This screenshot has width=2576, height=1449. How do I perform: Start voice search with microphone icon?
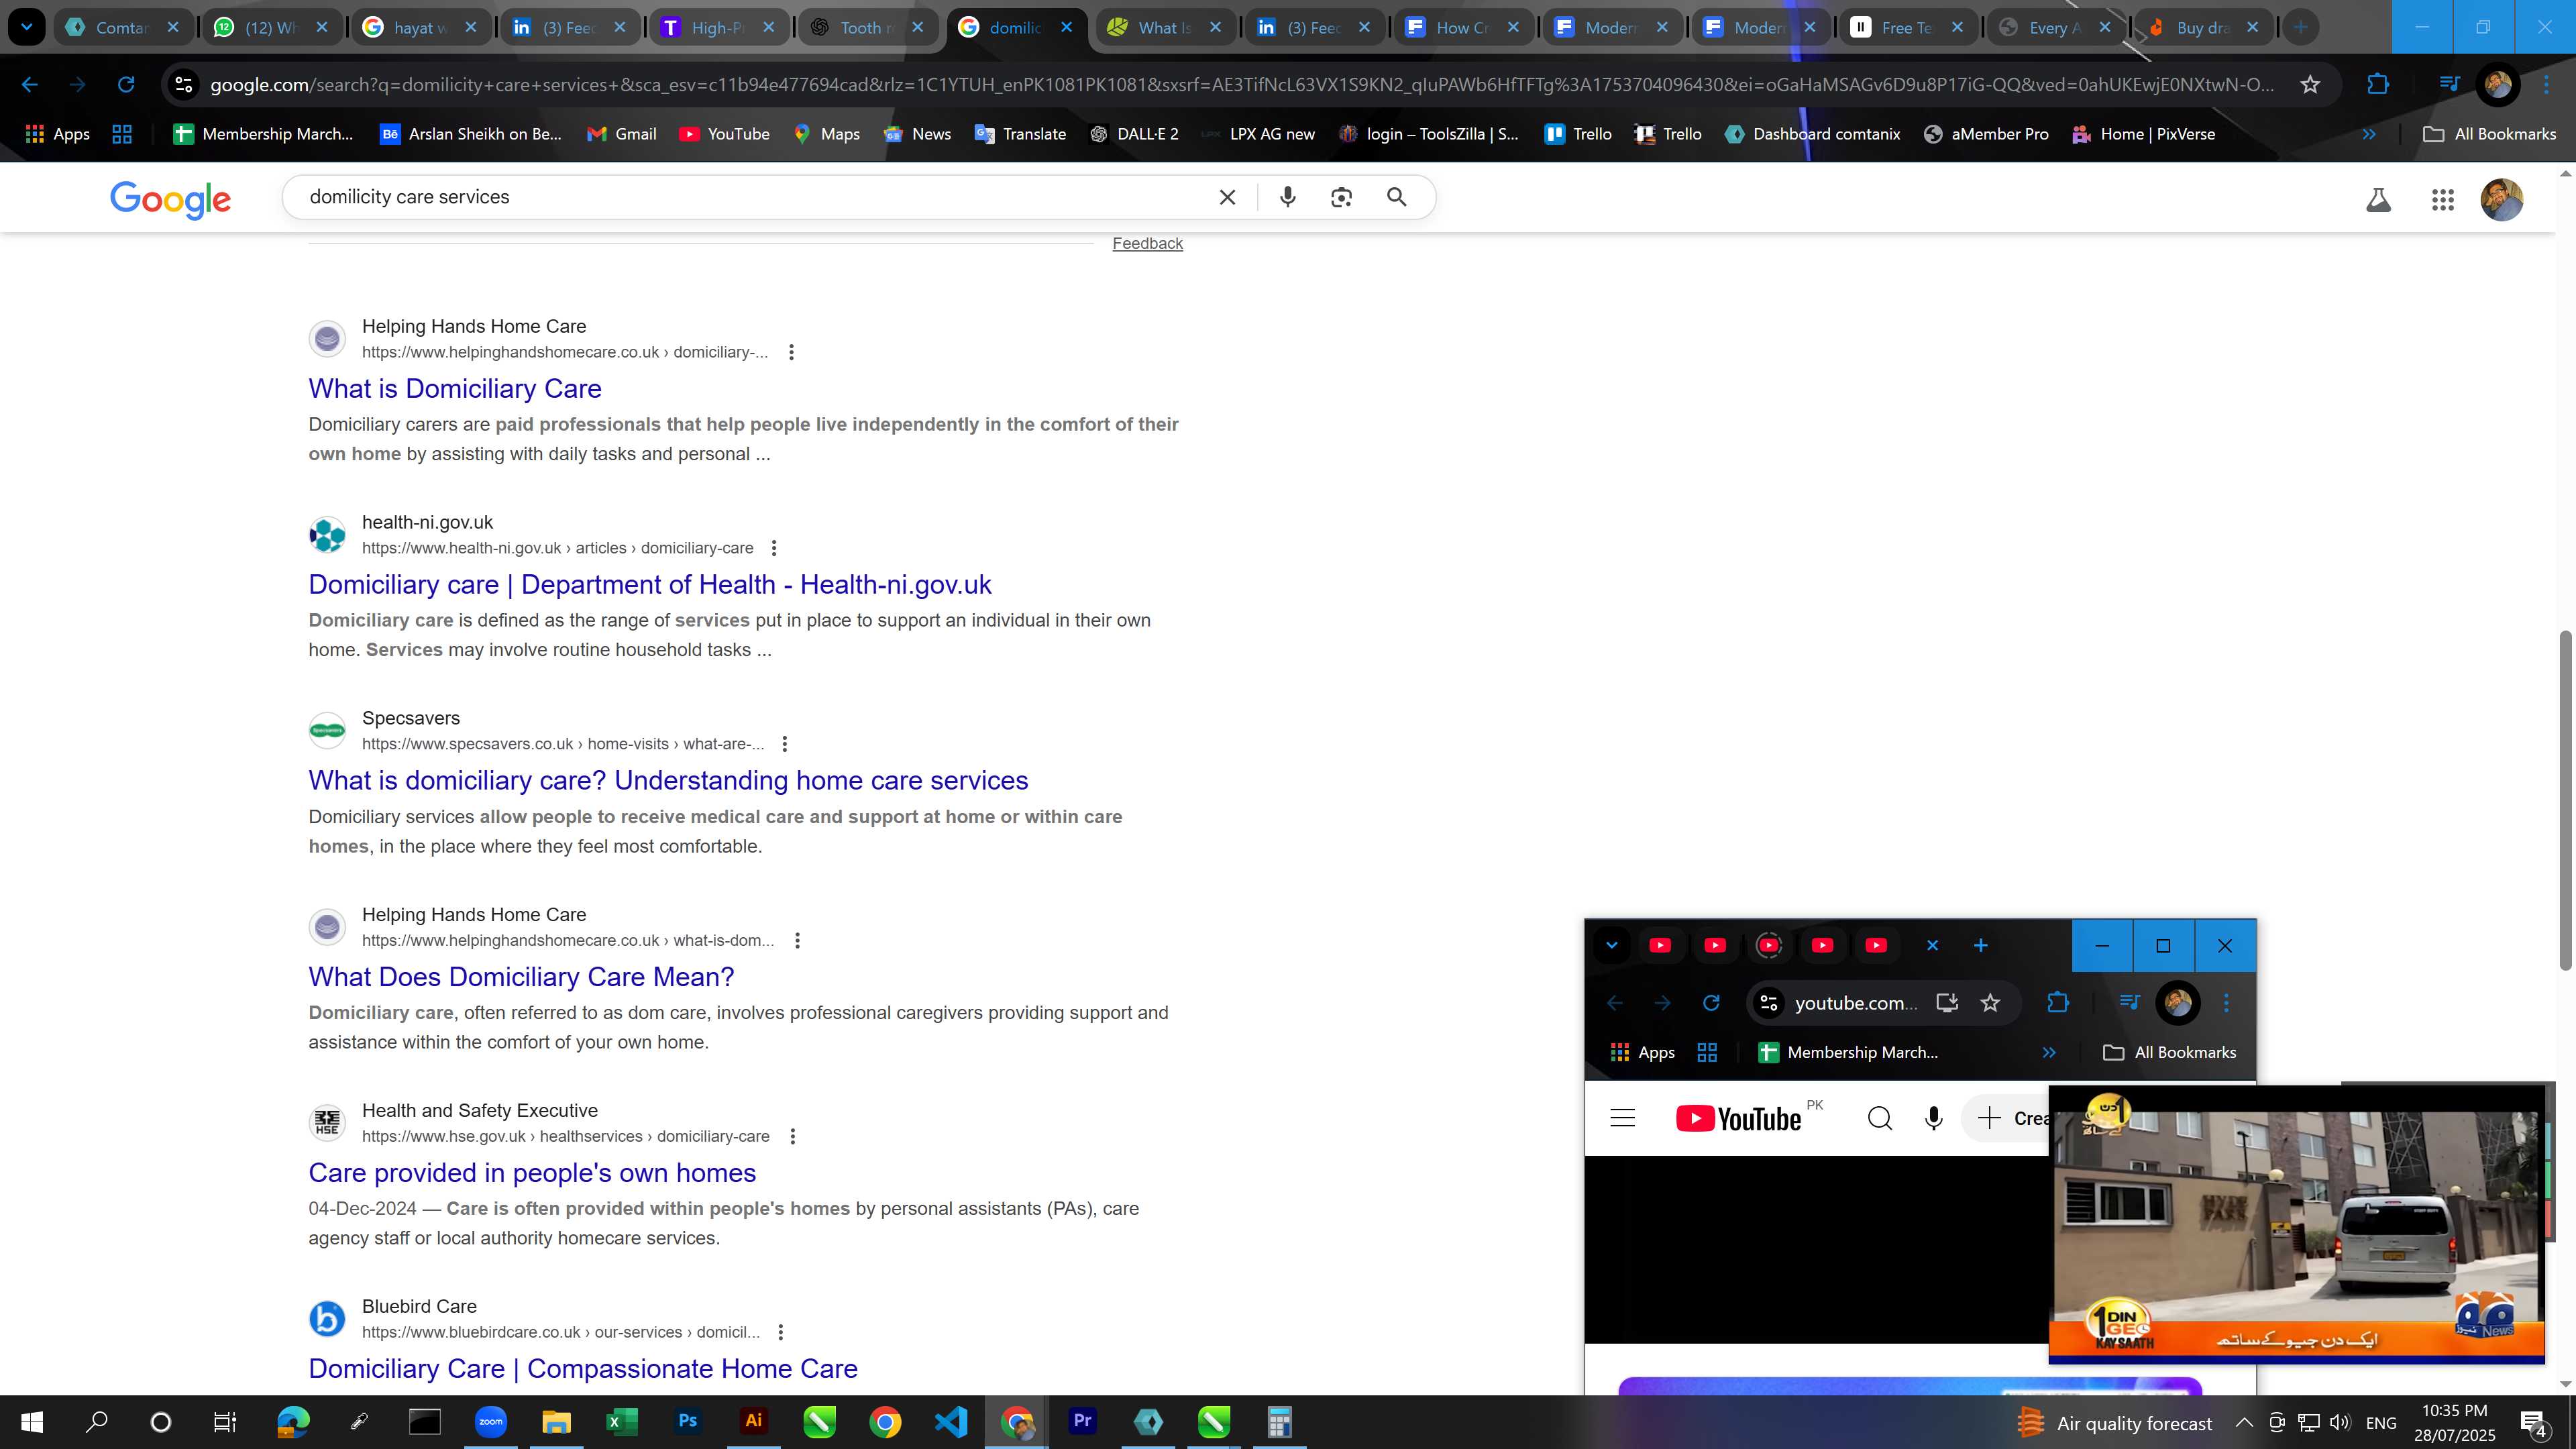[x=1288, y=197]
